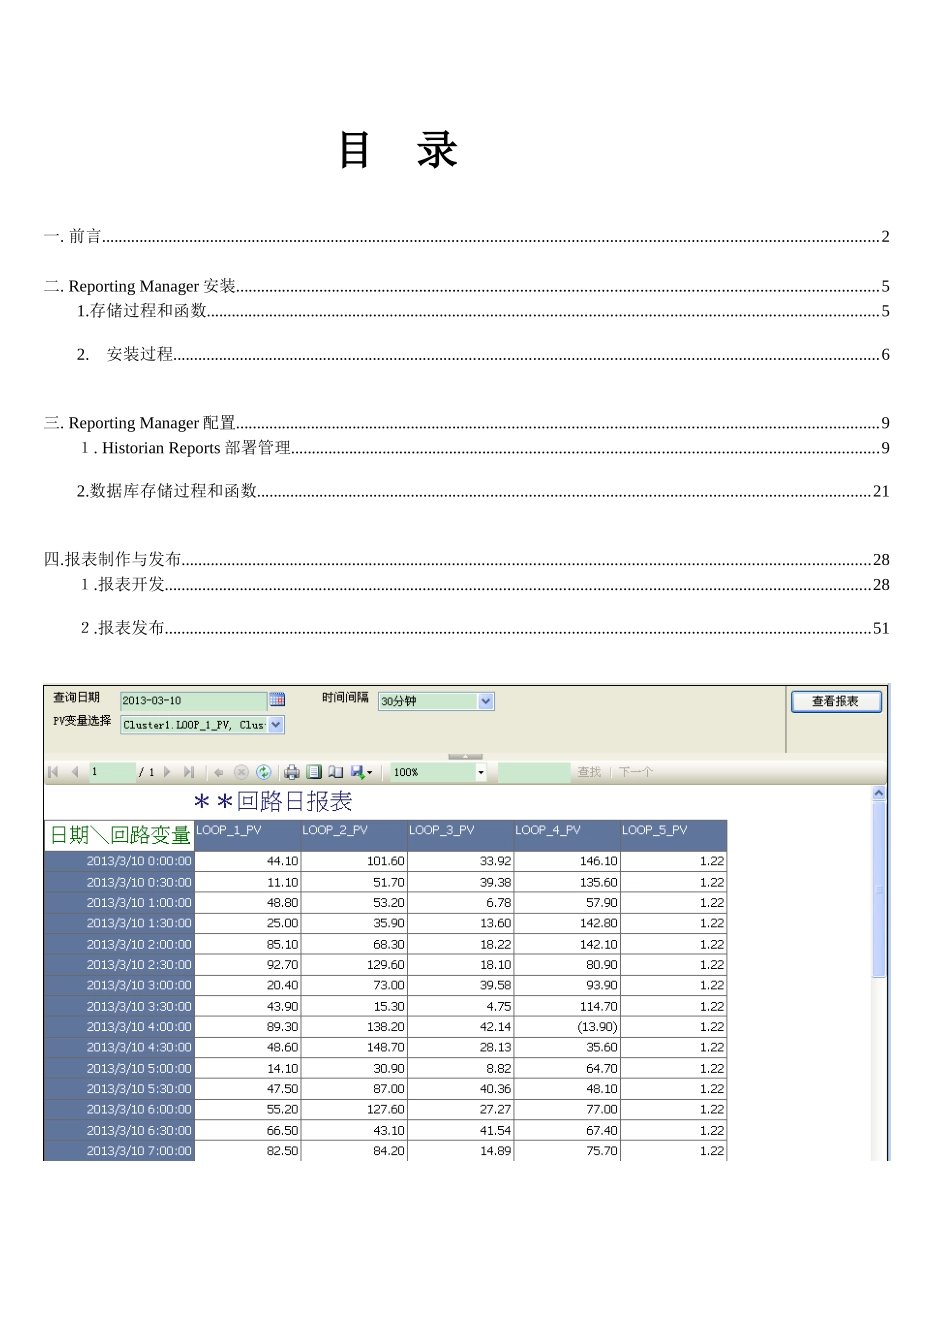Click the 目 录 heading
The width and height of the screenshot is (950, 1344).
tap(398, 150)
